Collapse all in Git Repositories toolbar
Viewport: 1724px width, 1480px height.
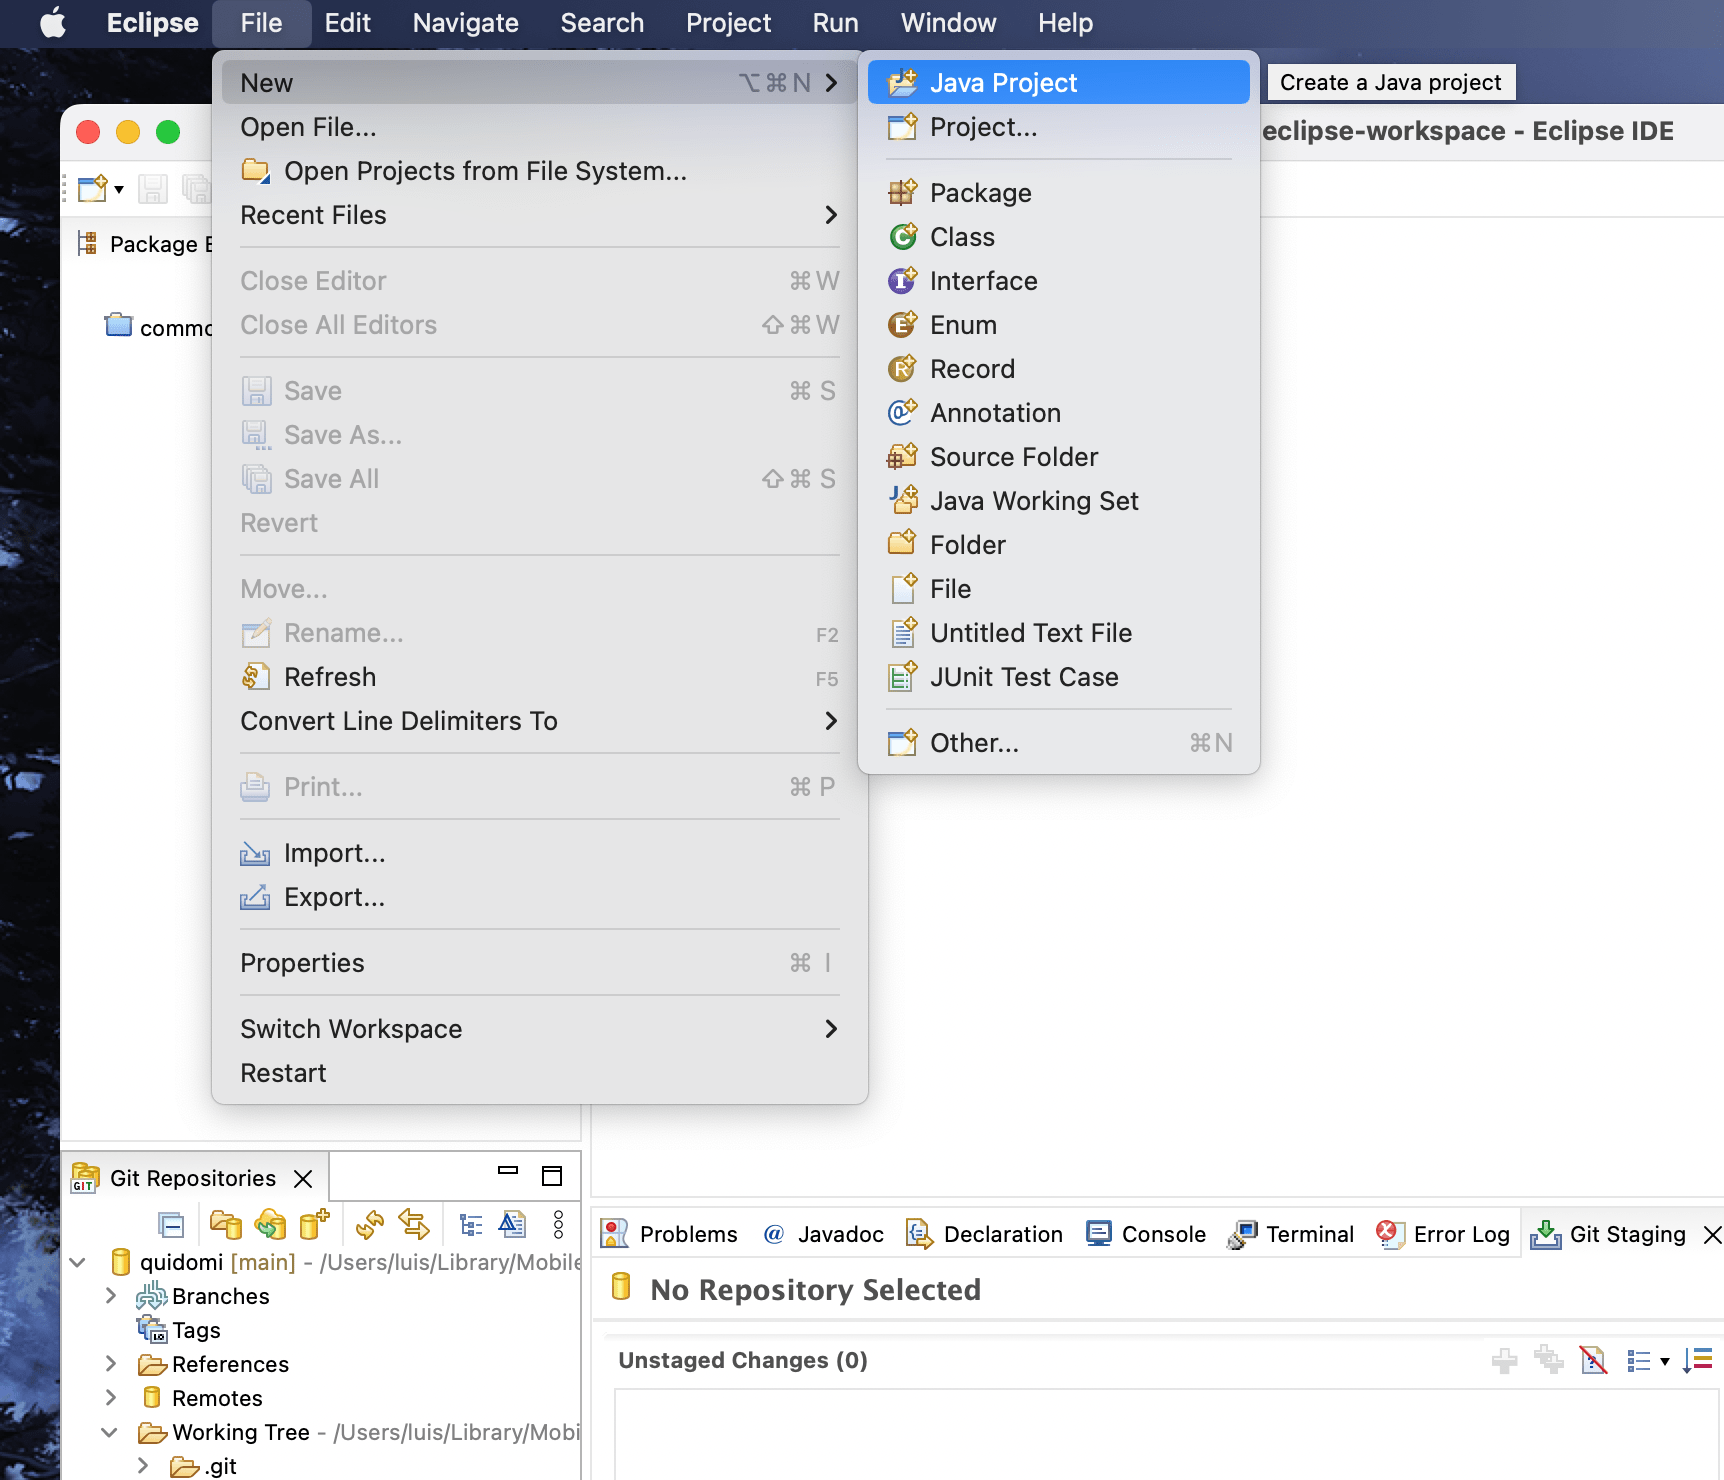(x=171, y=1225)
